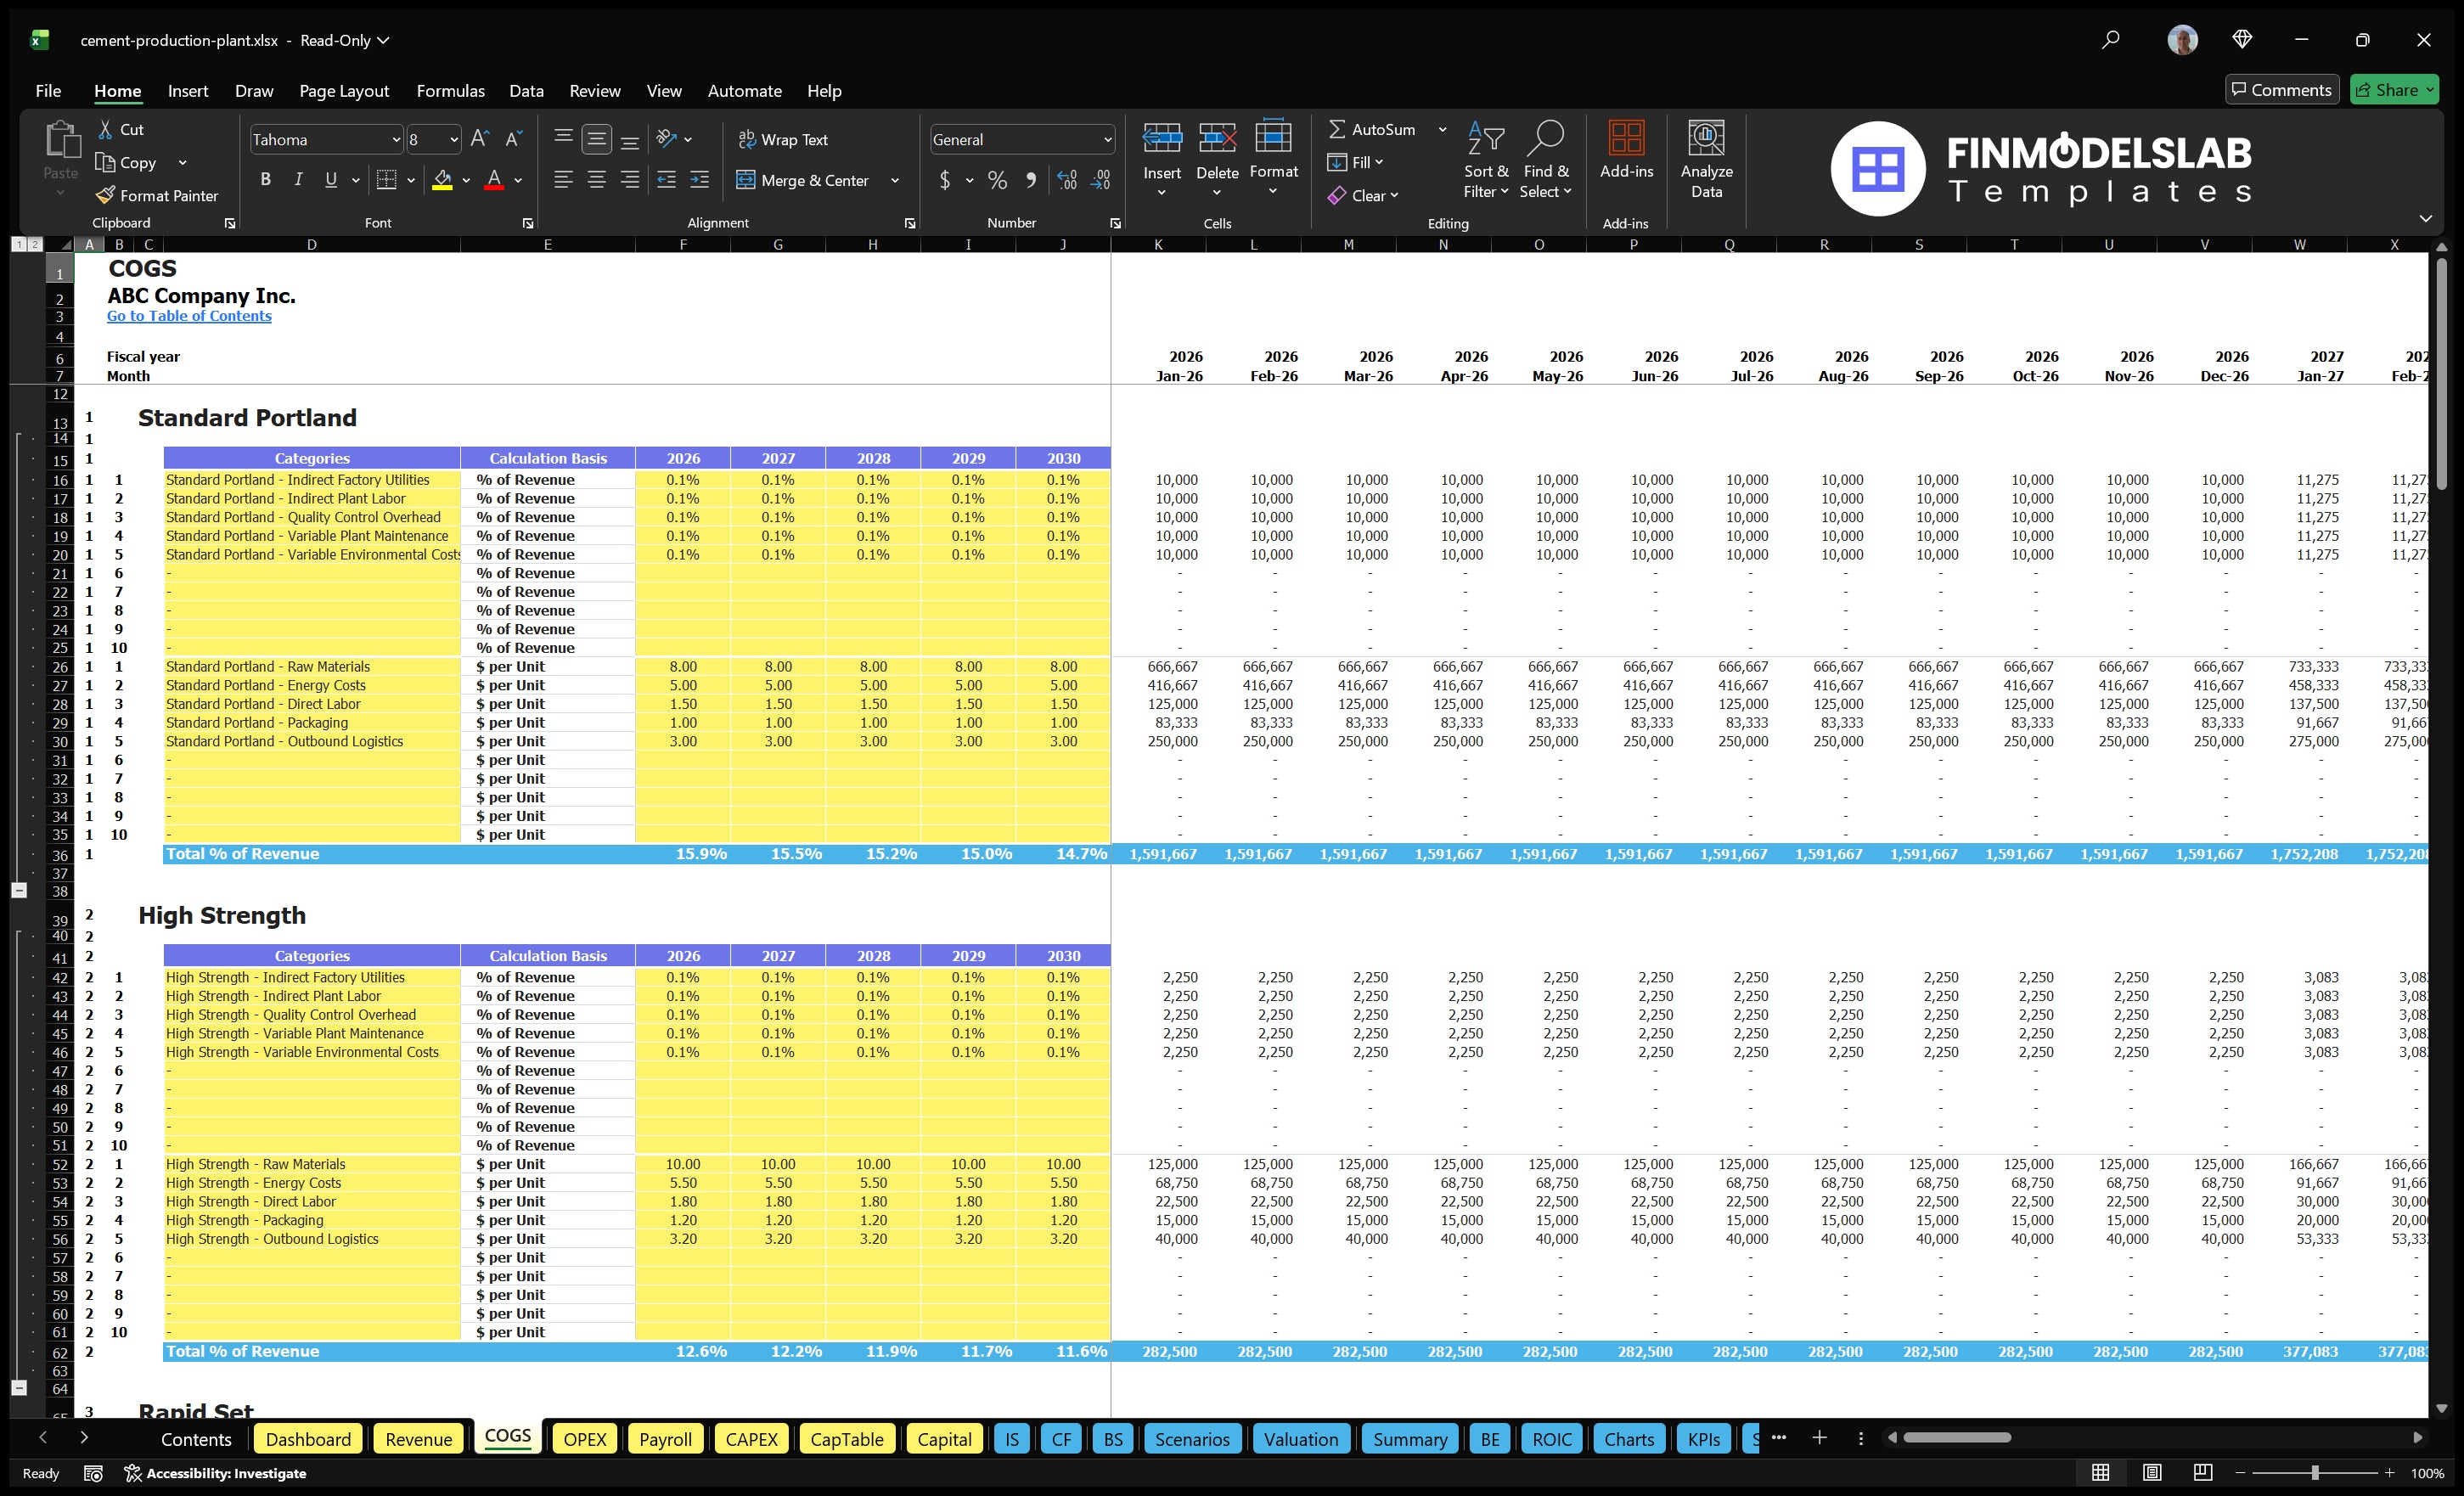The image size is (2464, 1496).
Task: Apply italic formatting
Action: pos(298,180)
